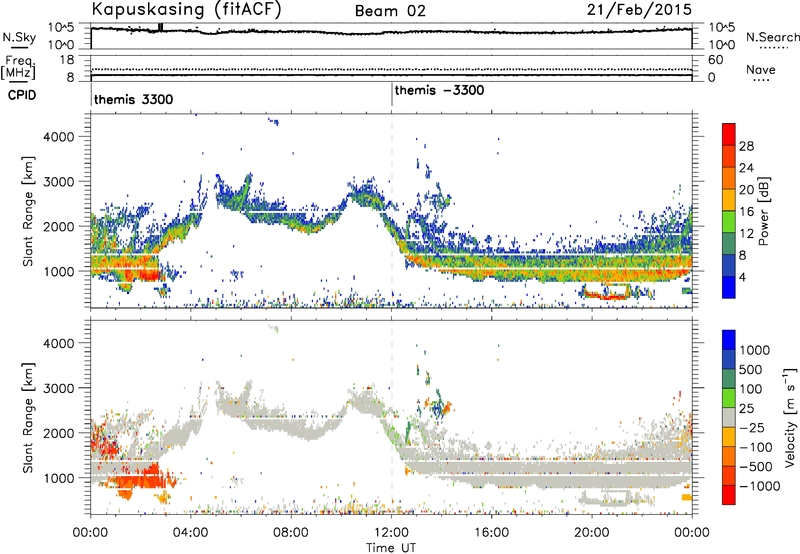Screen dimensions: 800x554
Task: Click the -25 tick on the Velocity colorbar
Action: [x=752, y=428]
